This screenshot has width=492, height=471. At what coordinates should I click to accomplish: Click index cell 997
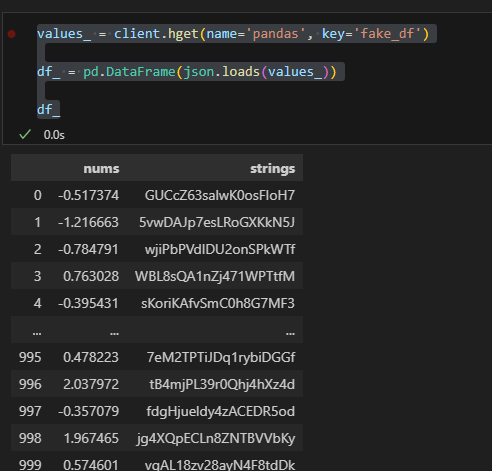pyautogui.click(x=30, y=411)
